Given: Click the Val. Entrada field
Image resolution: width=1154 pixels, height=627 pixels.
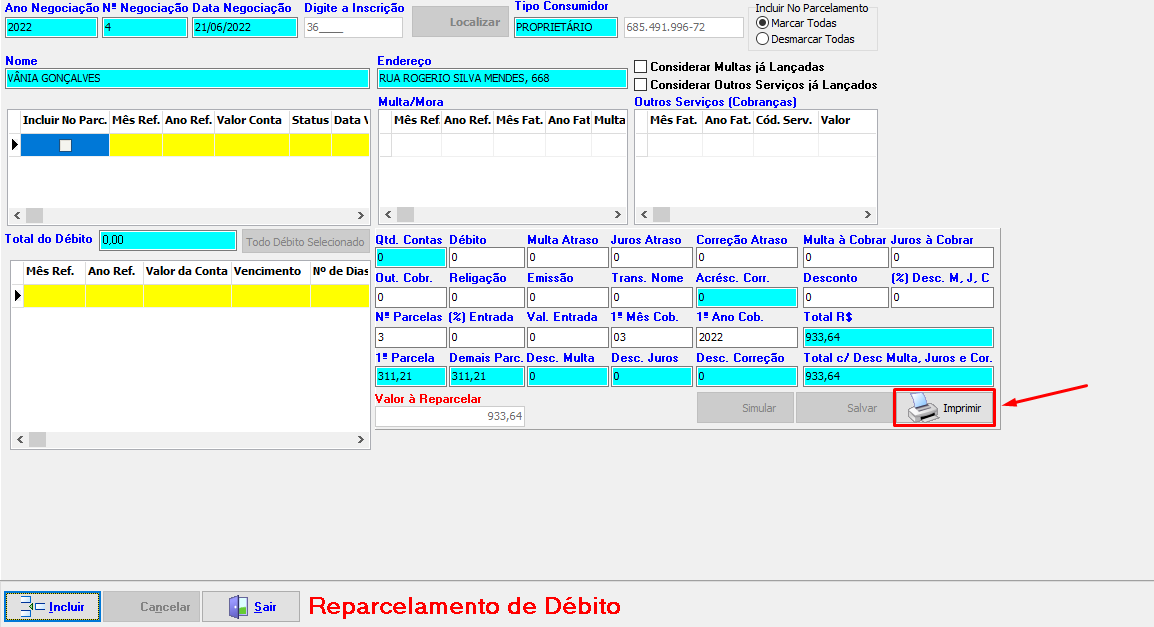Looking at the screenshot, I should 565,338.
